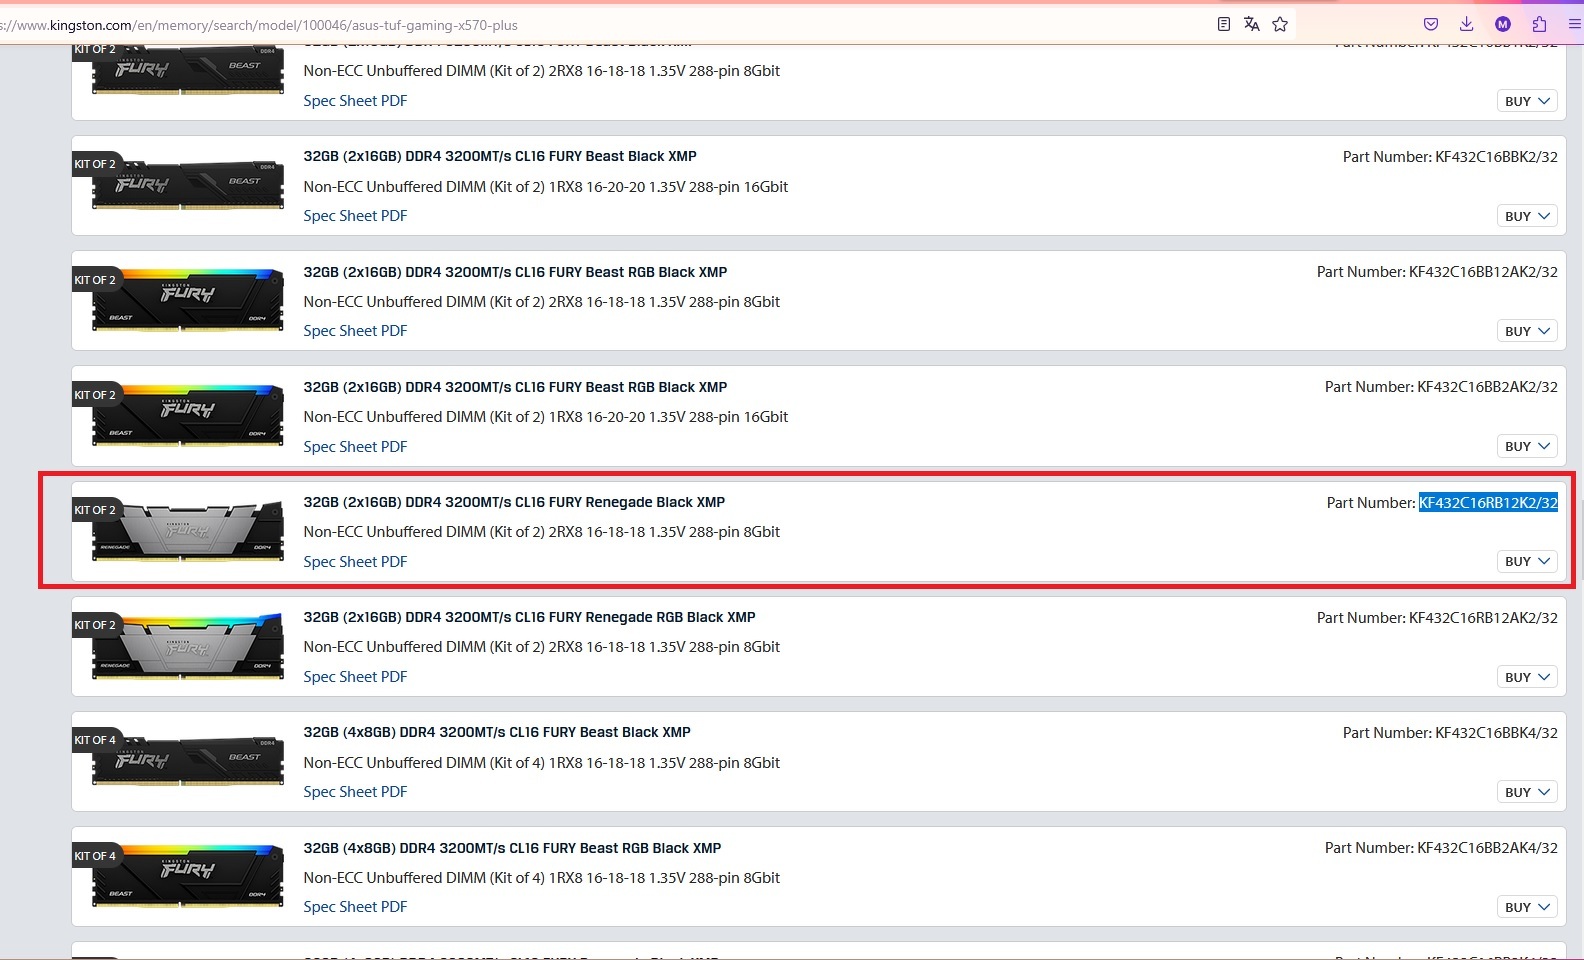Open Spec Sheet PDF on the topmost cut-off card

[x=355, y=101]
